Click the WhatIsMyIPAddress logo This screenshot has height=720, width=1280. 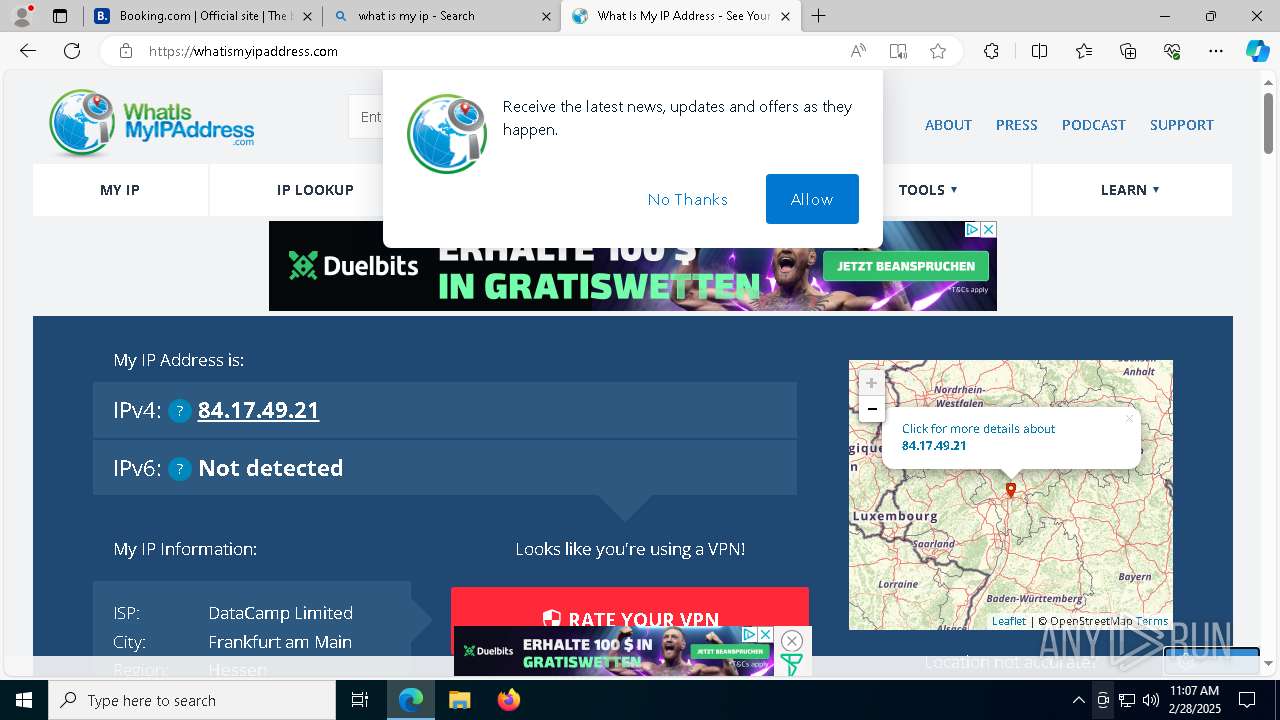152,124
